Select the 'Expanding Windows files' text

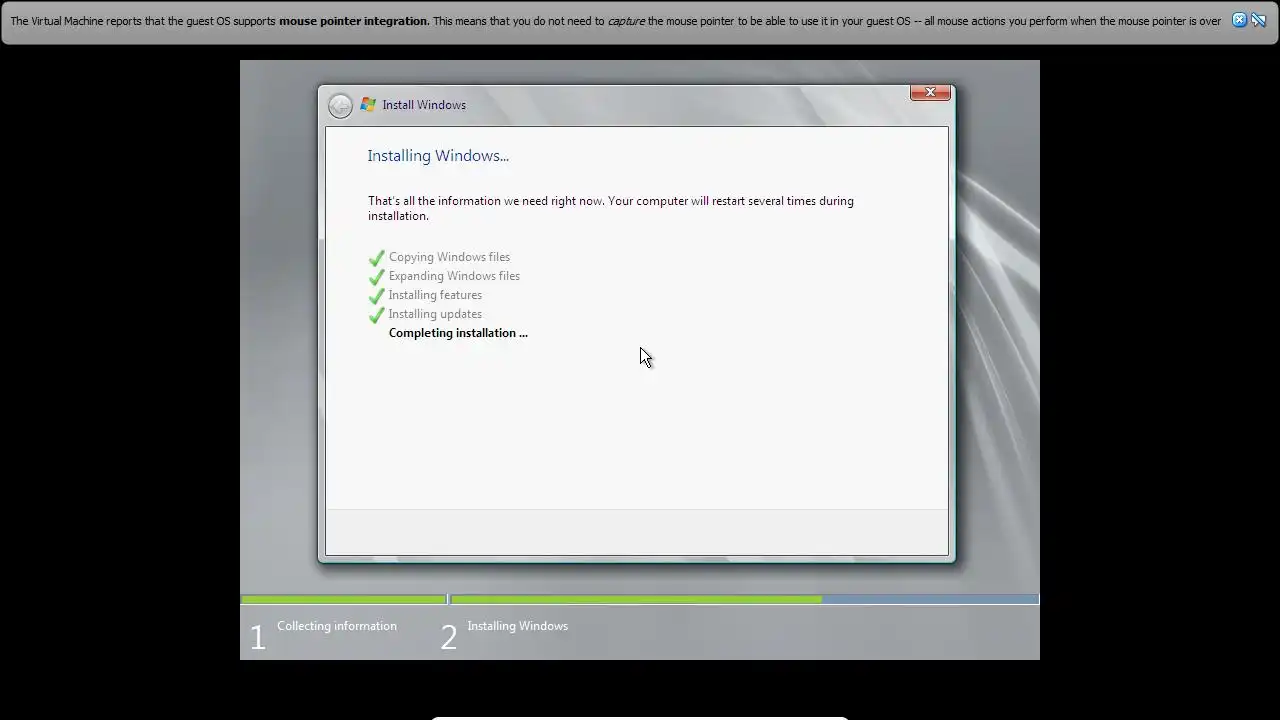[454, 276]
